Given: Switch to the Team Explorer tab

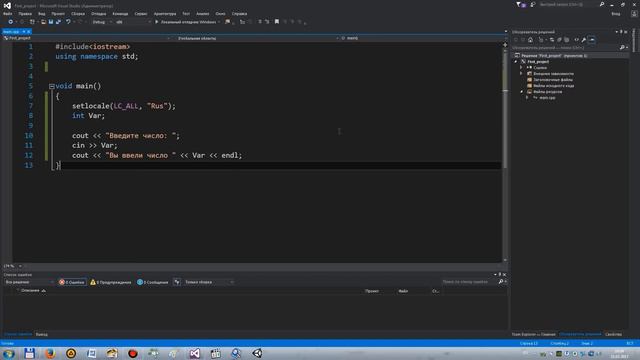Looking at the screenshot, I should [533, 334].
